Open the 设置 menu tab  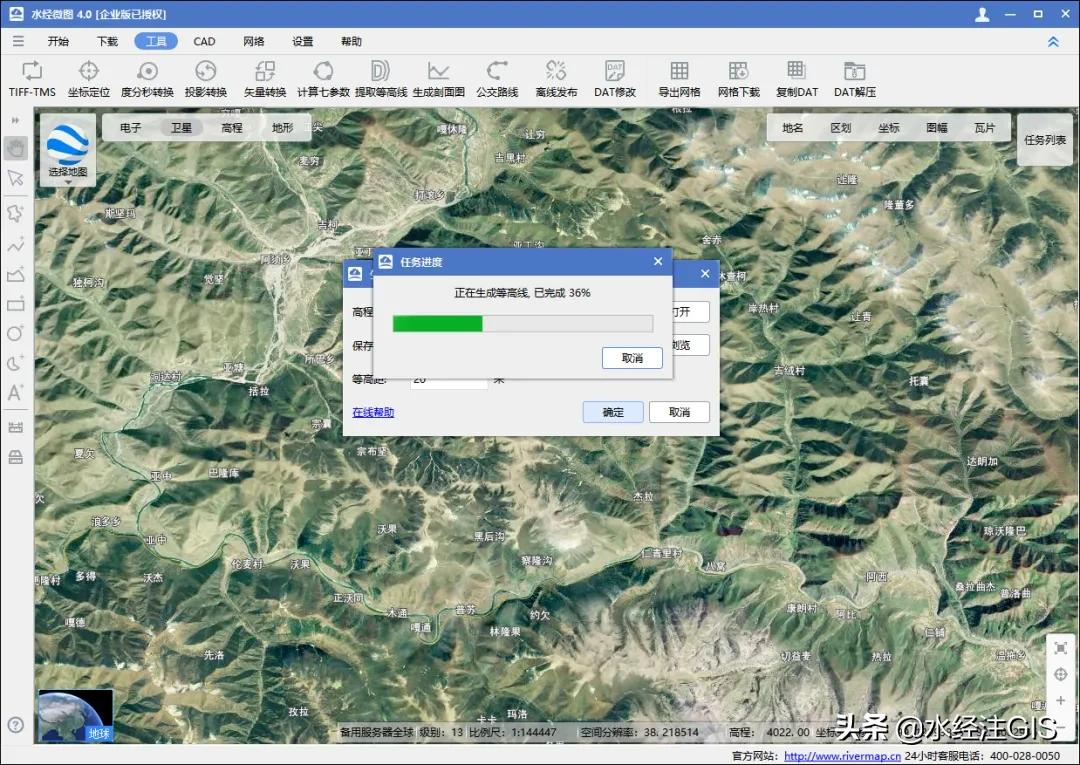click(302, 41)
